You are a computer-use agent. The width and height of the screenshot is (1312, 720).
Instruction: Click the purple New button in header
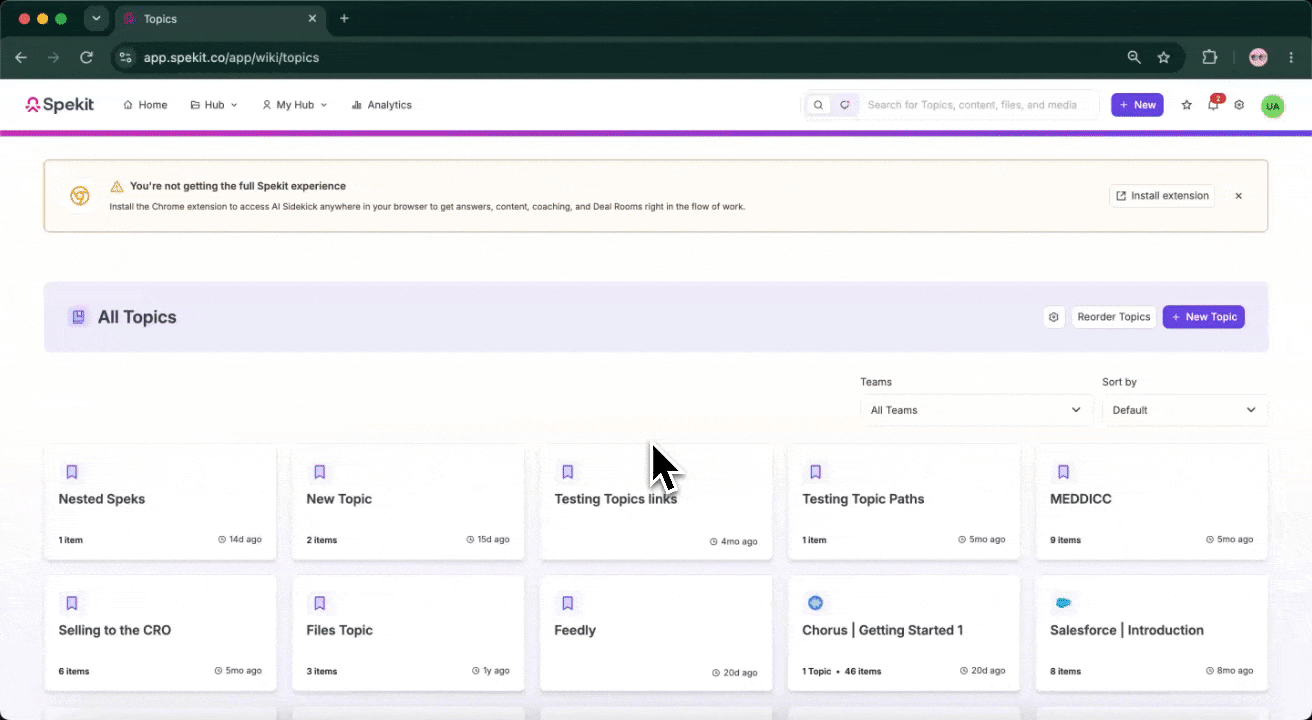point(1137,105)
